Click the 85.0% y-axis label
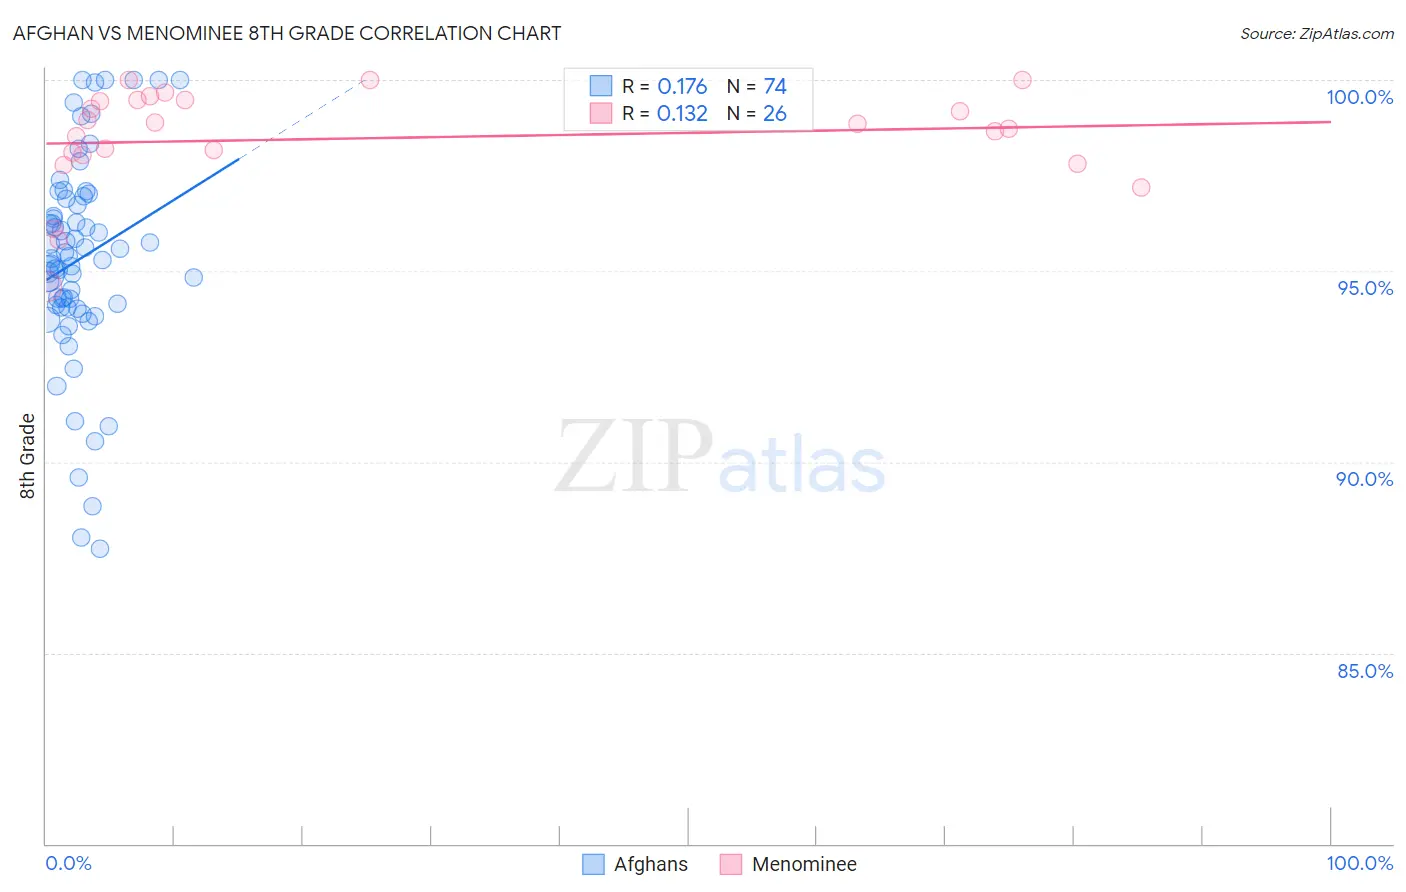This screenshot has width=1406, height=892. (1365, 671)
